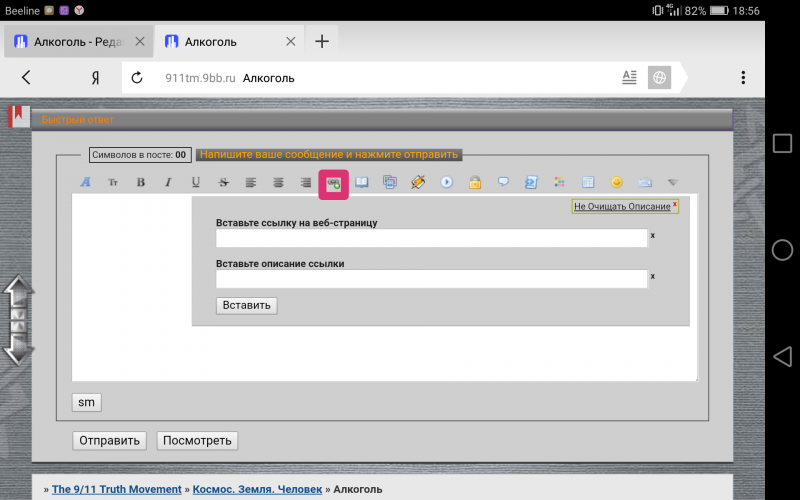This screenshot has height=500, width=800.
Task: Open reader mode text icon
Action: (630, 78)
